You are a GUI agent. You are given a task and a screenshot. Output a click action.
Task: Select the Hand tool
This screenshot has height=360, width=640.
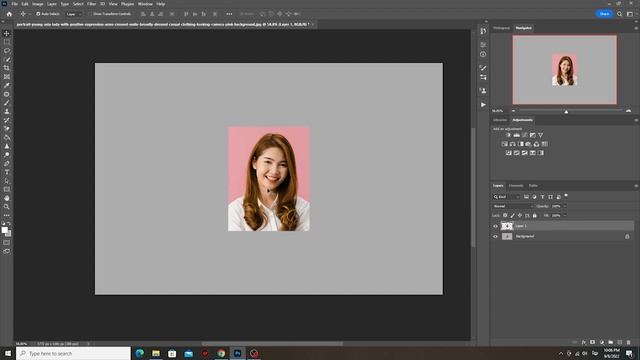tap(7, 198)
